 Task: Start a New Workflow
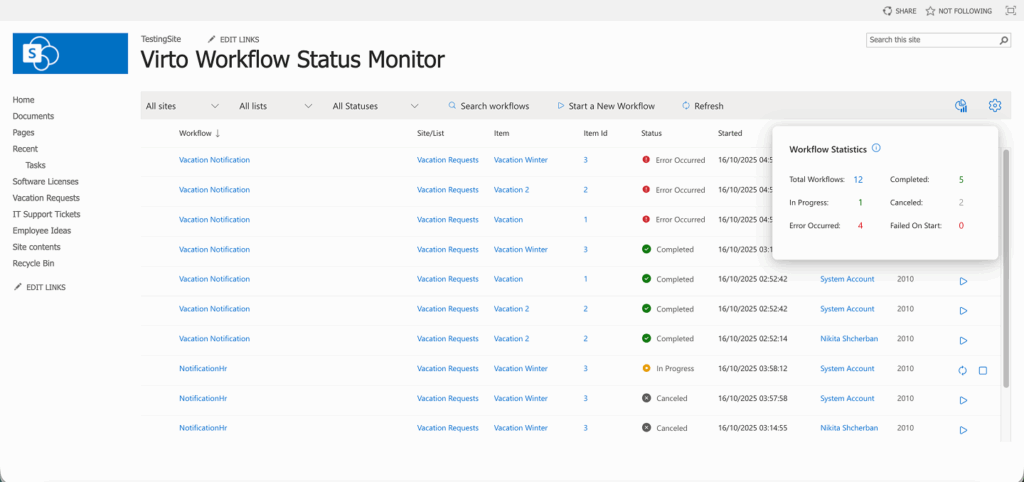point(606,106)
